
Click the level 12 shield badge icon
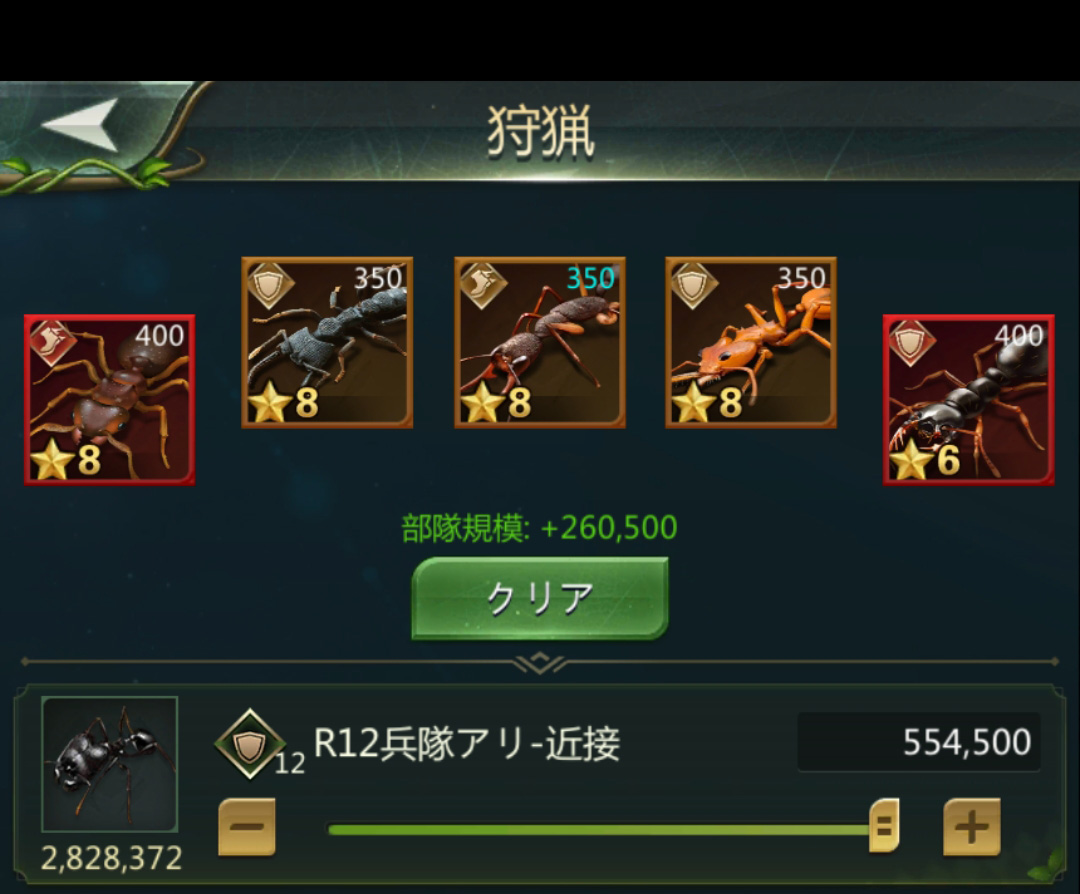[250, 744]
